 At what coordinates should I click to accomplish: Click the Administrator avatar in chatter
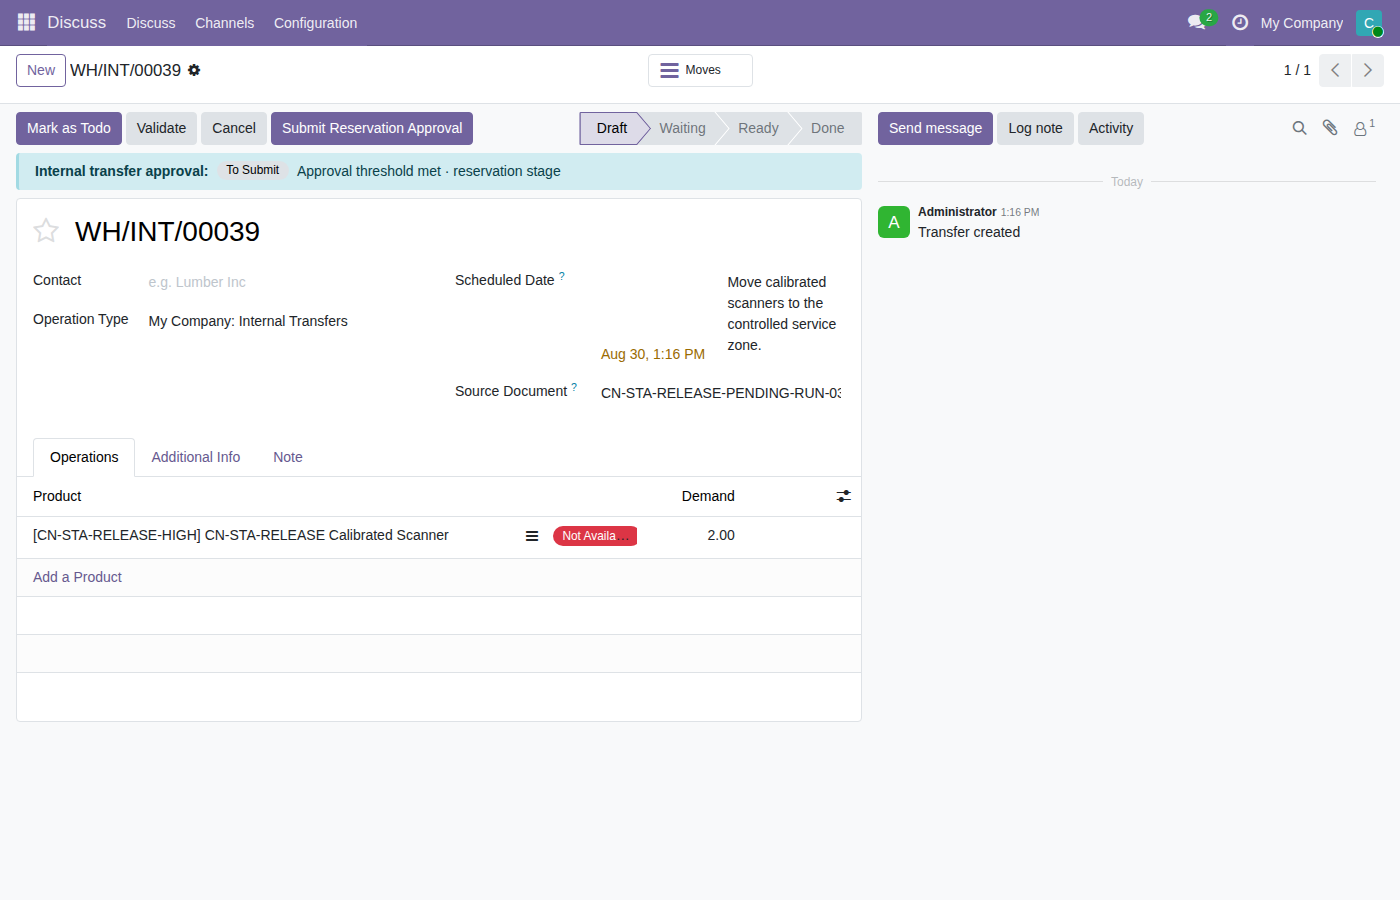(894, 222)
